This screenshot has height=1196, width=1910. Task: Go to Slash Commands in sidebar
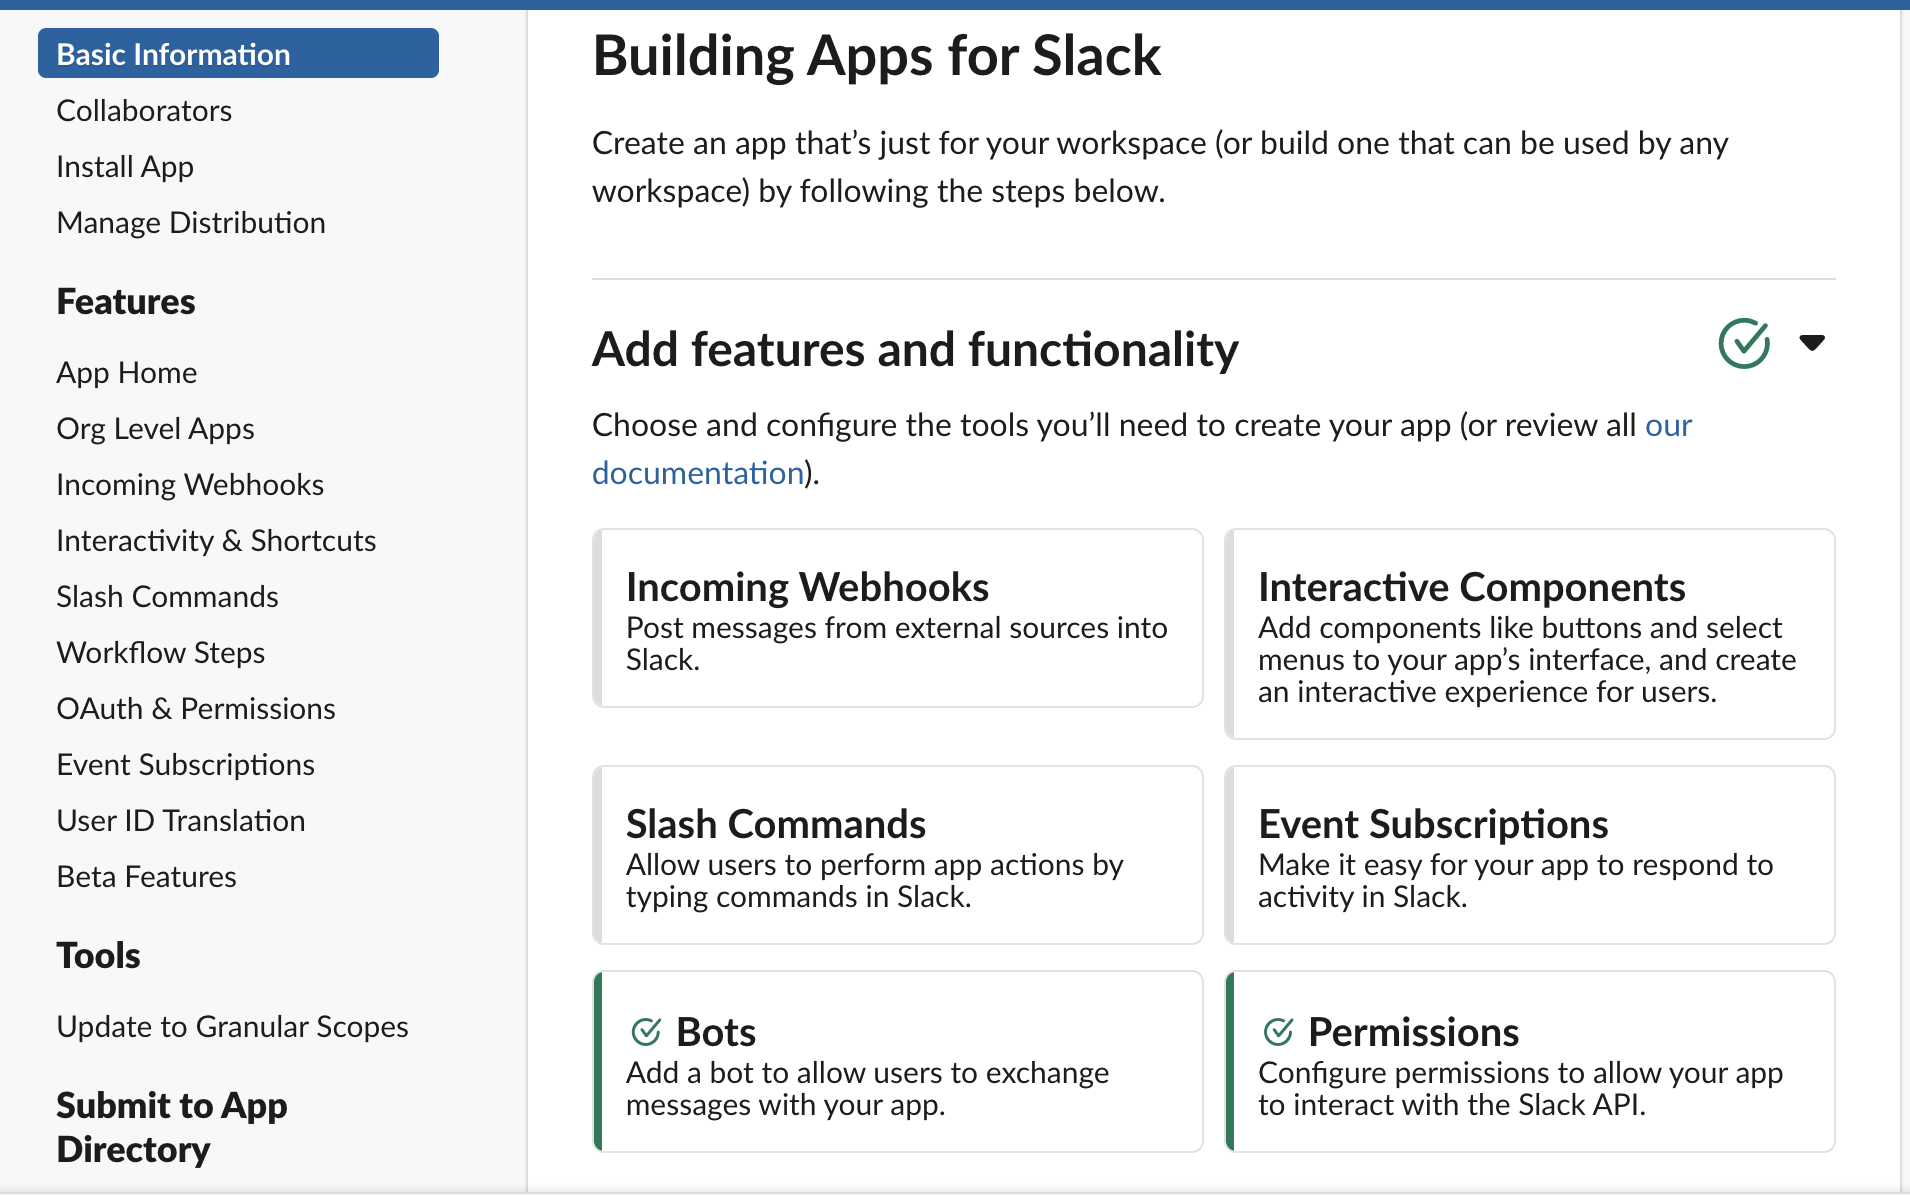pyautogui.click(x=167, y=596)
